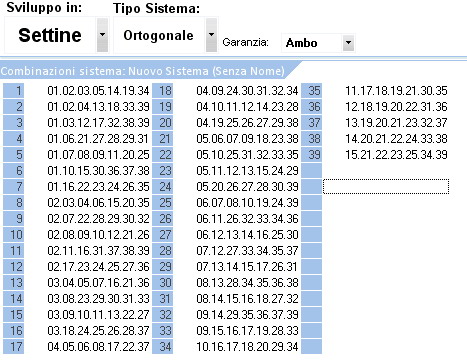Click row number 35 header cell
Viewport: 467px width, 362px height.
(312, 91)
